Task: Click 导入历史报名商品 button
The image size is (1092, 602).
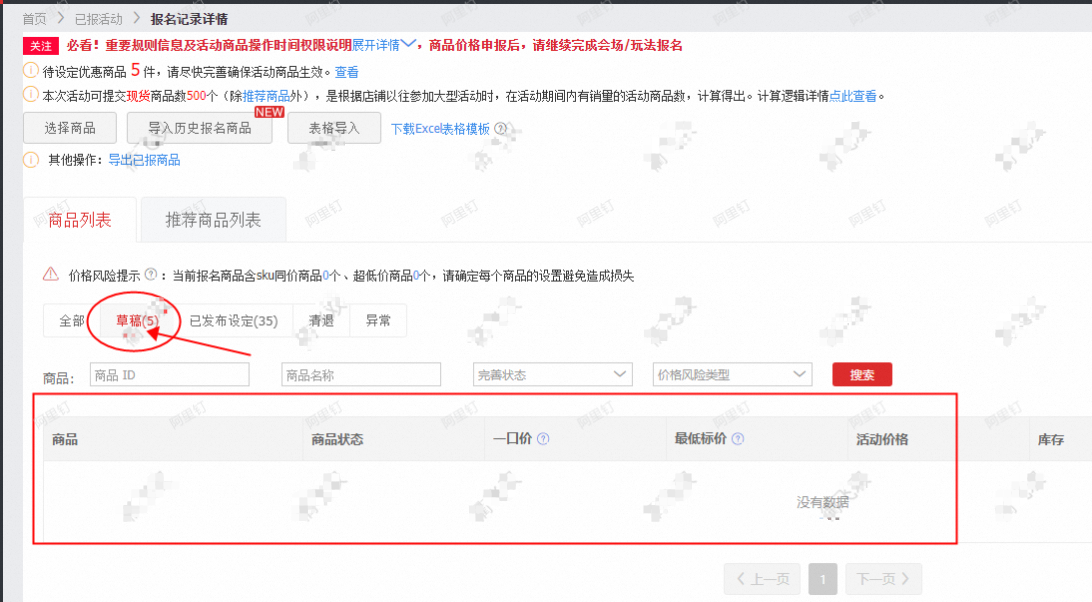Action: (x=199, y=128)
